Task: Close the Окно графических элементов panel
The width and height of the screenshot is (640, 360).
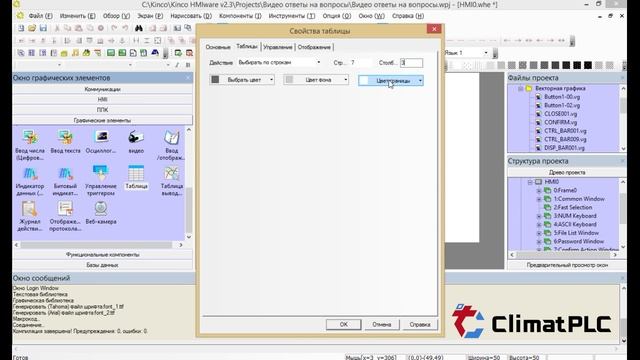Action: coord(188,78)
